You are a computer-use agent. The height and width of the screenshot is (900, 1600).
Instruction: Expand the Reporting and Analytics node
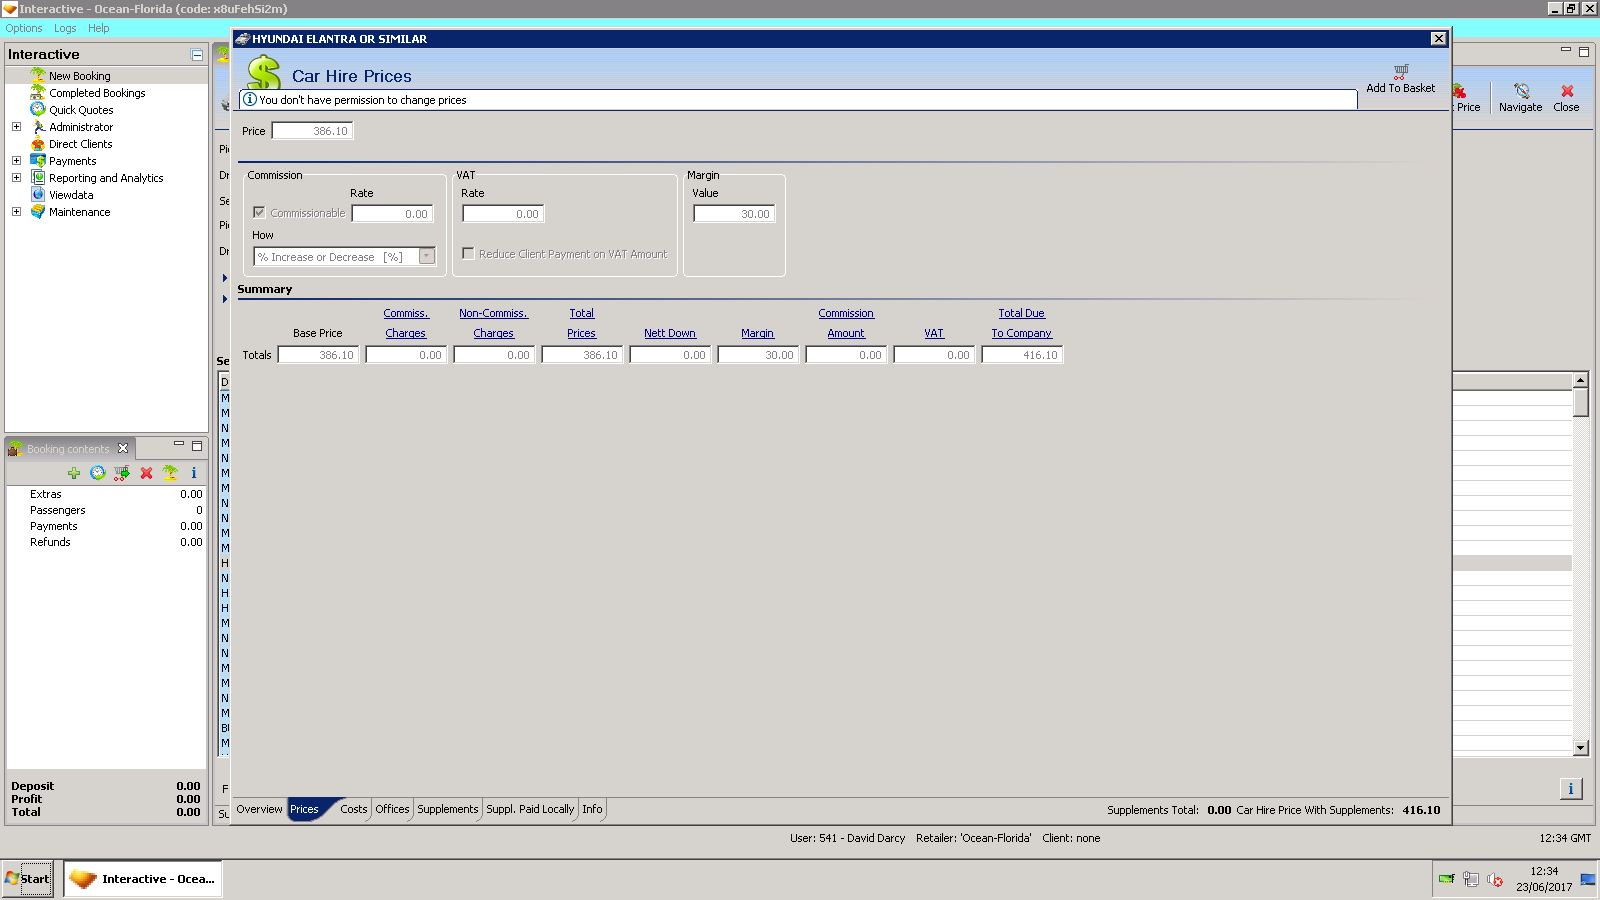[x=16, y=178]
